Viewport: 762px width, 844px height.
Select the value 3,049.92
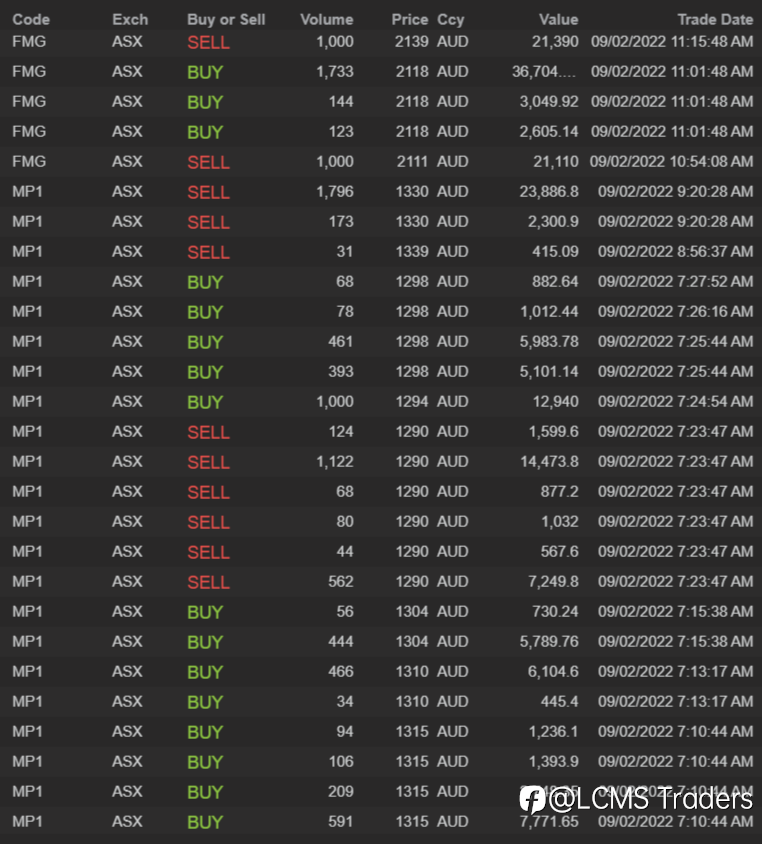[x=549, y=102]
